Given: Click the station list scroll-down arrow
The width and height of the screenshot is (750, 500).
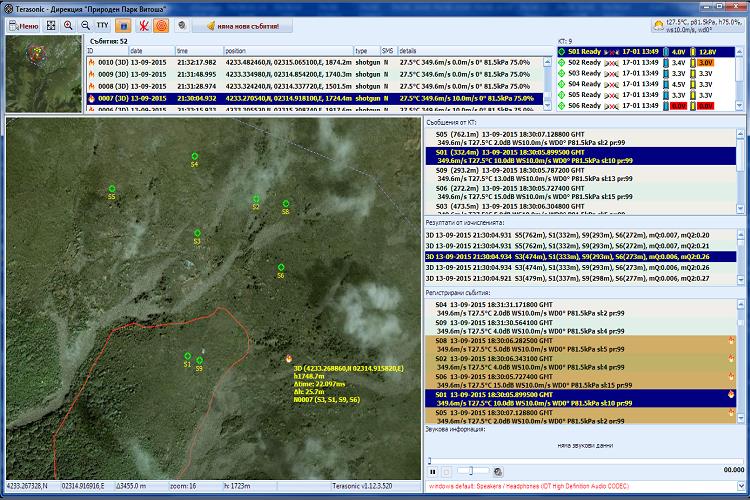Looking at the screenshot, I should click(739, 106).
